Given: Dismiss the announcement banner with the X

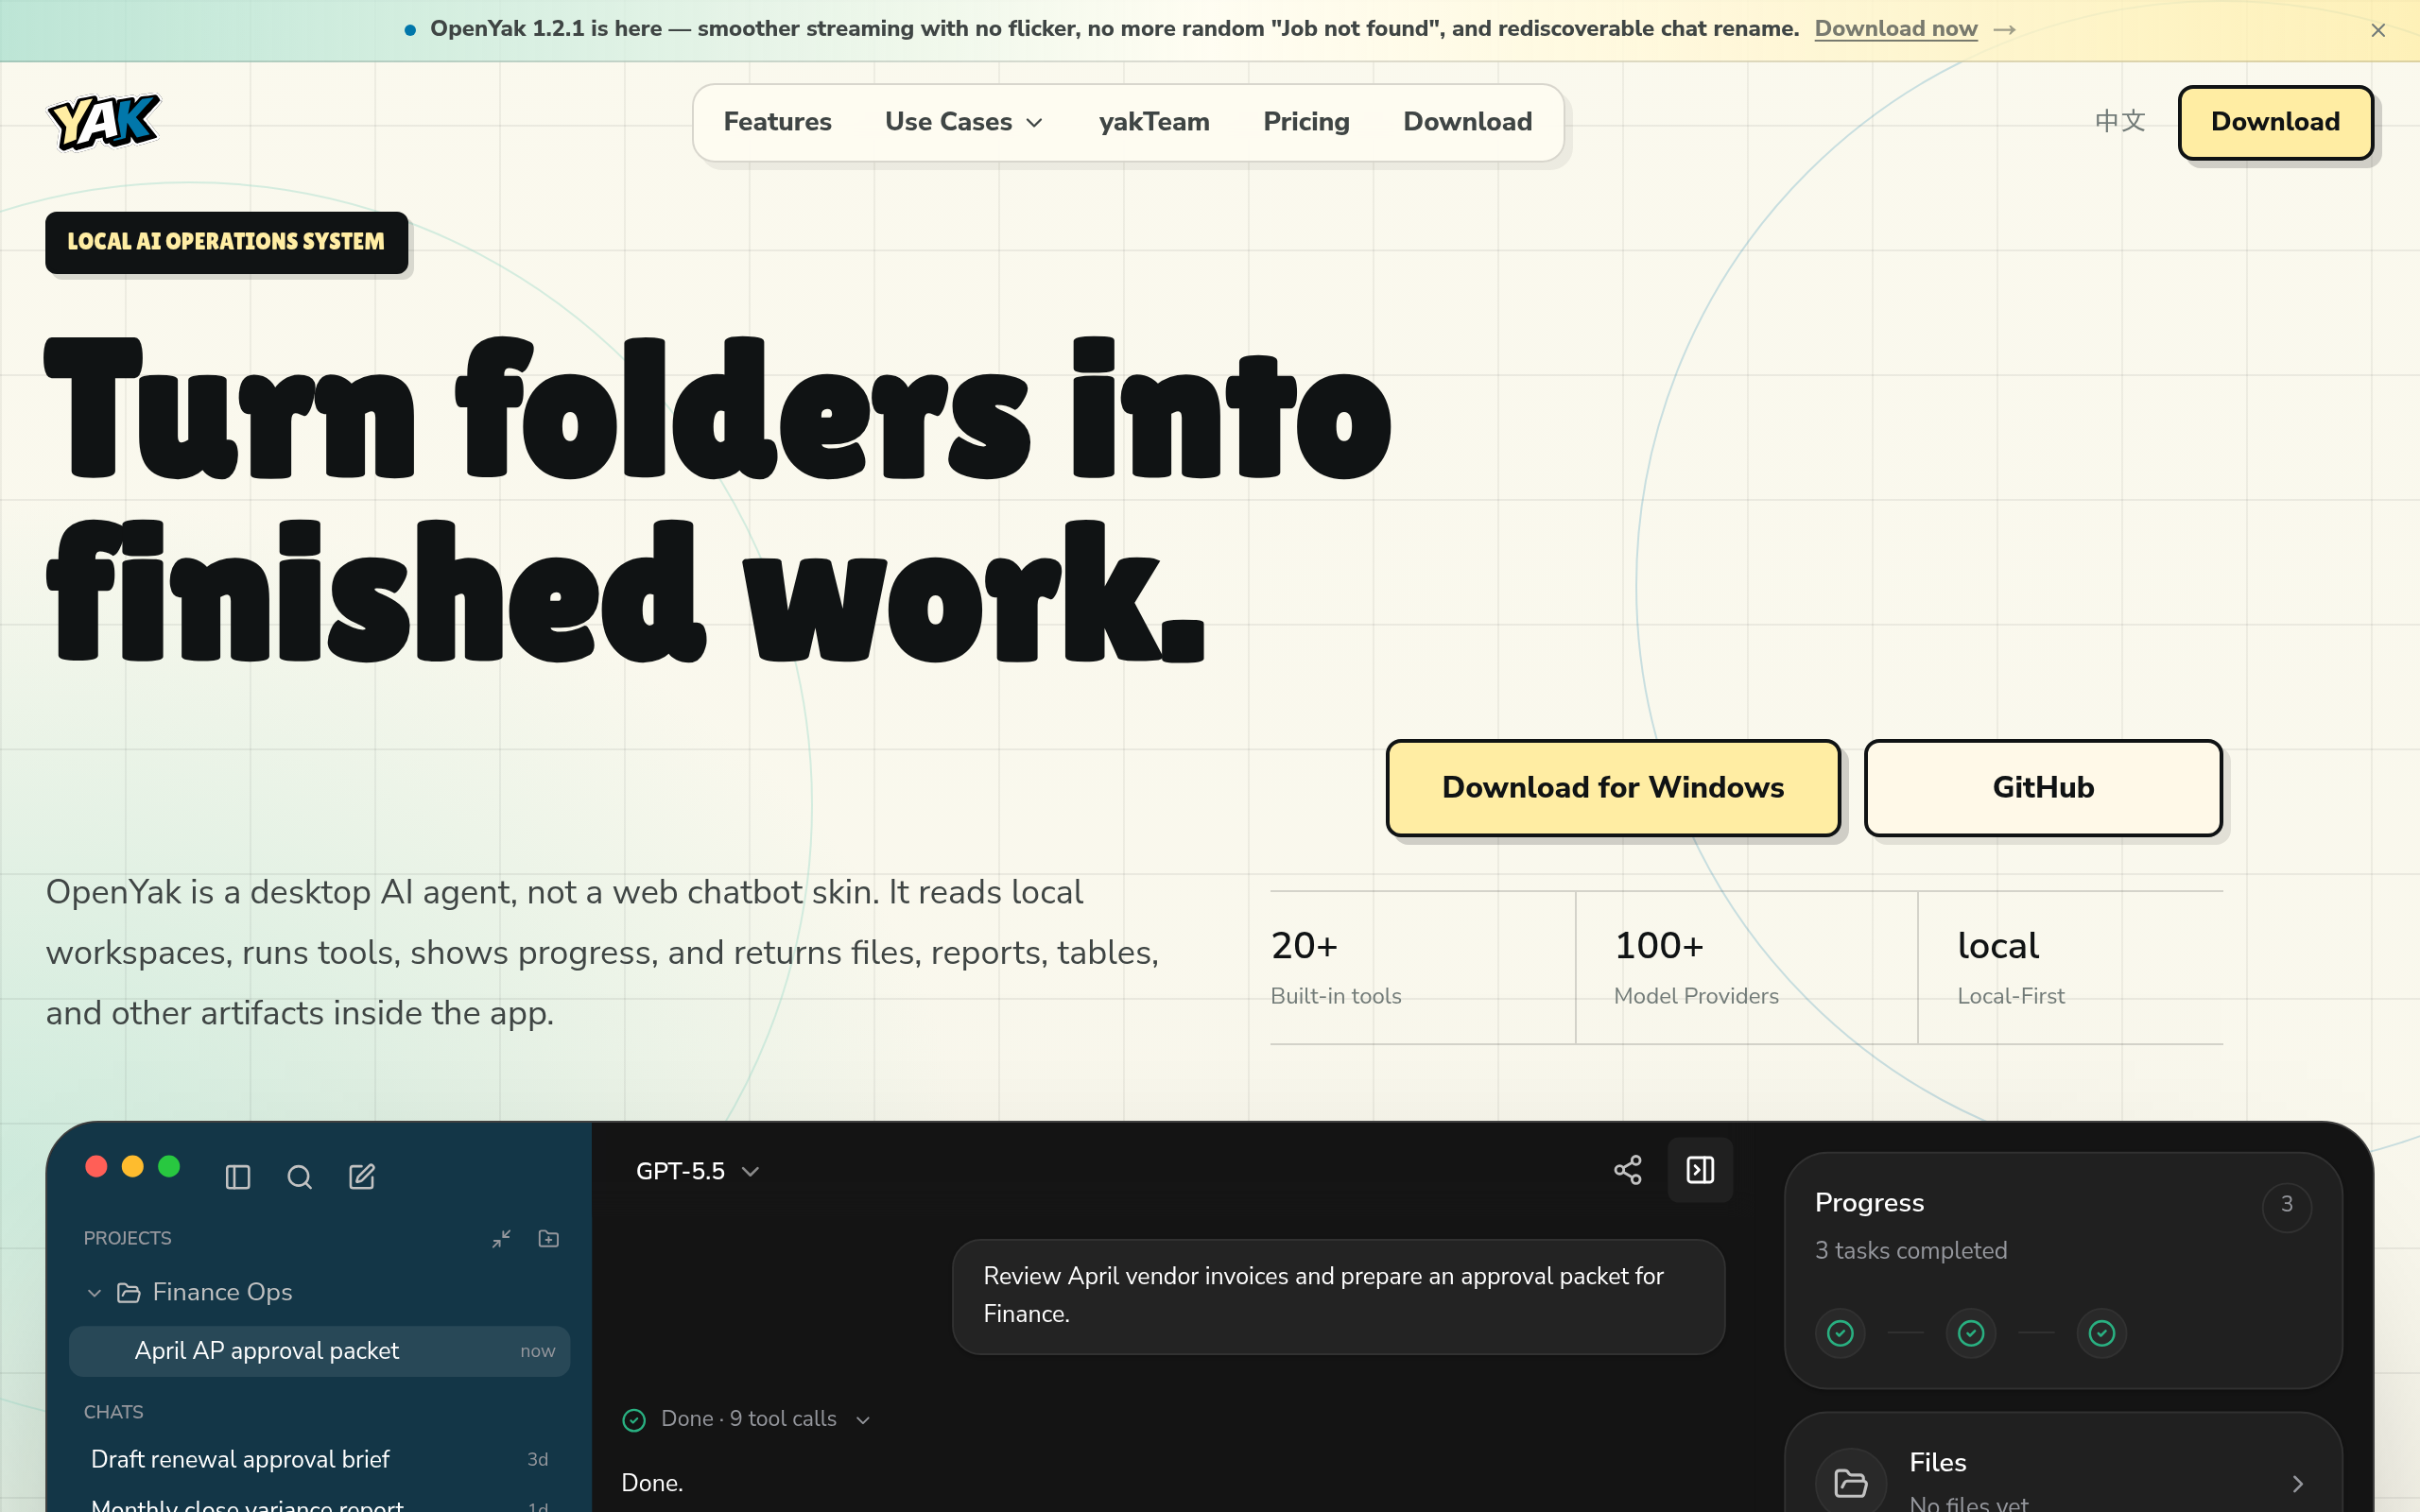Looking at the screenshot, I should pyautogui.click(x=2378, y=30).
